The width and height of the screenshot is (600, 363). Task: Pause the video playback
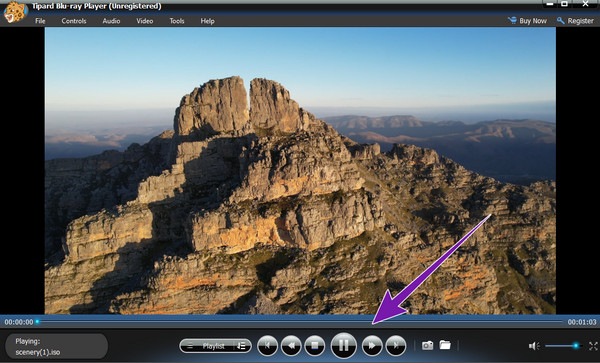coord(343,345)
